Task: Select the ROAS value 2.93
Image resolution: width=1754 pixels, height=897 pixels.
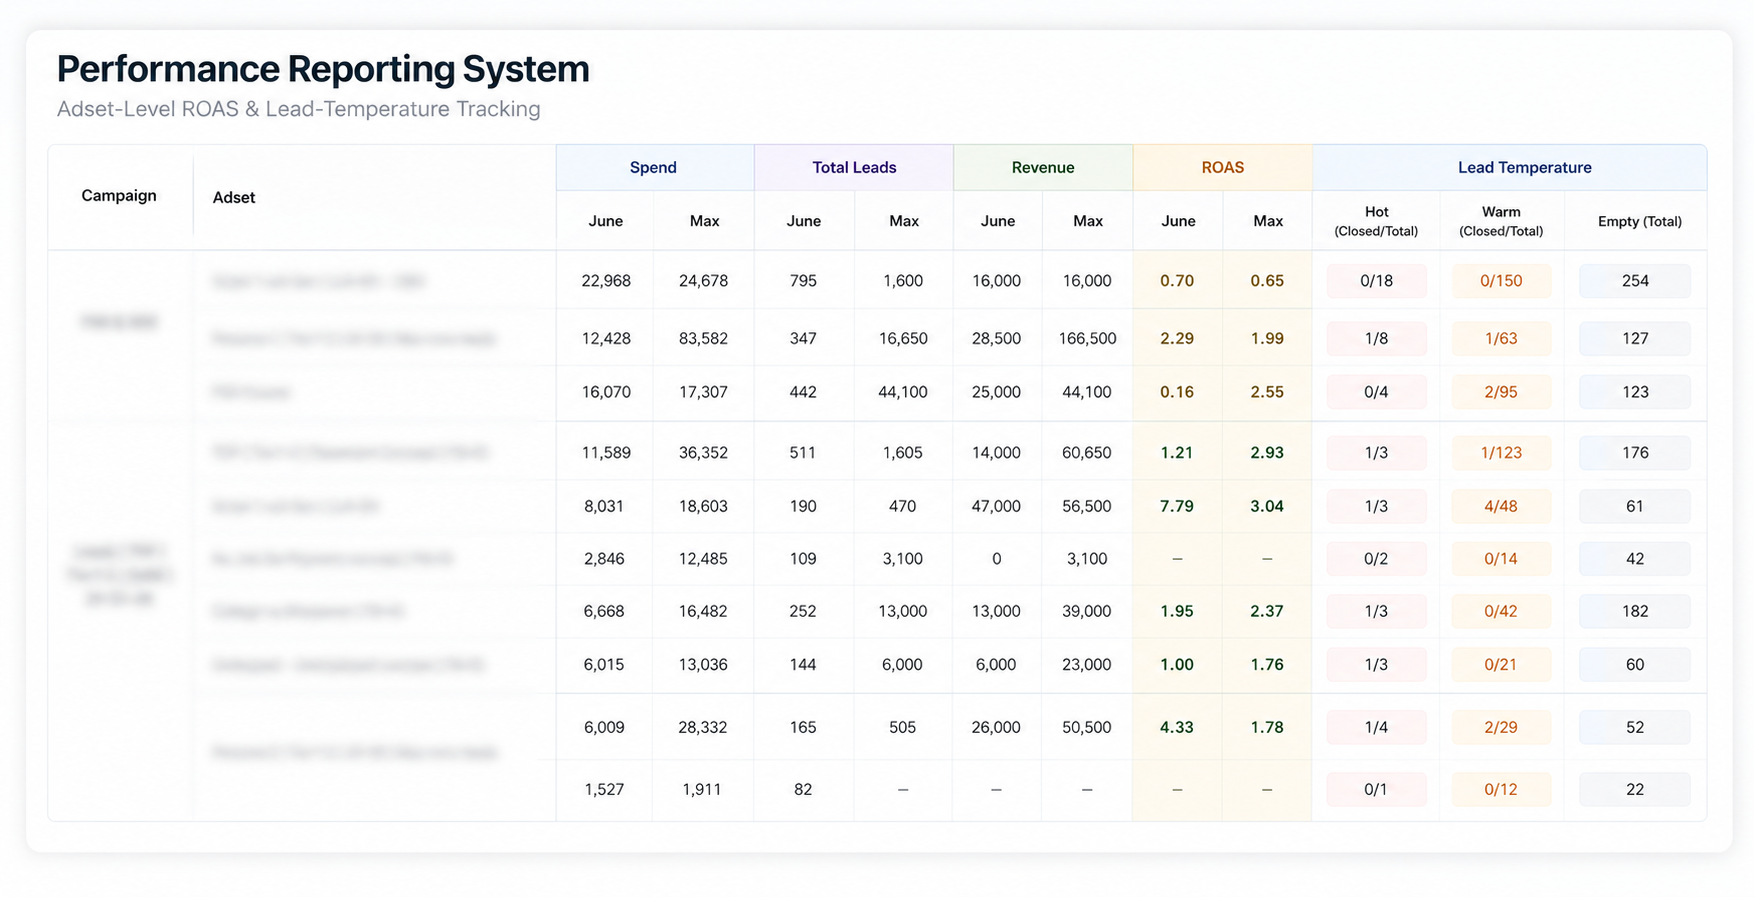Action: coord(1267,453)
